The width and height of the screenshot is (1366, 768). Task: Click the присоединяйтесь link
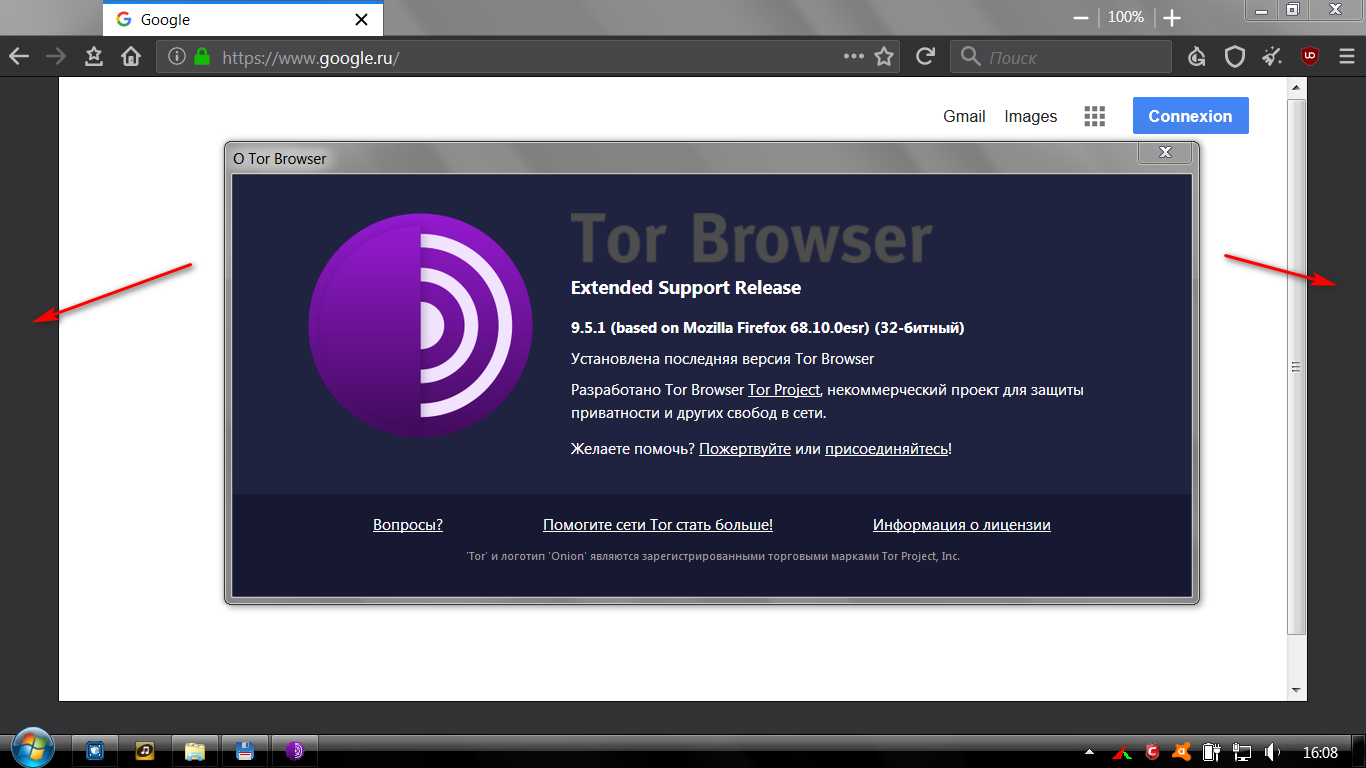[x=886, y=449]
